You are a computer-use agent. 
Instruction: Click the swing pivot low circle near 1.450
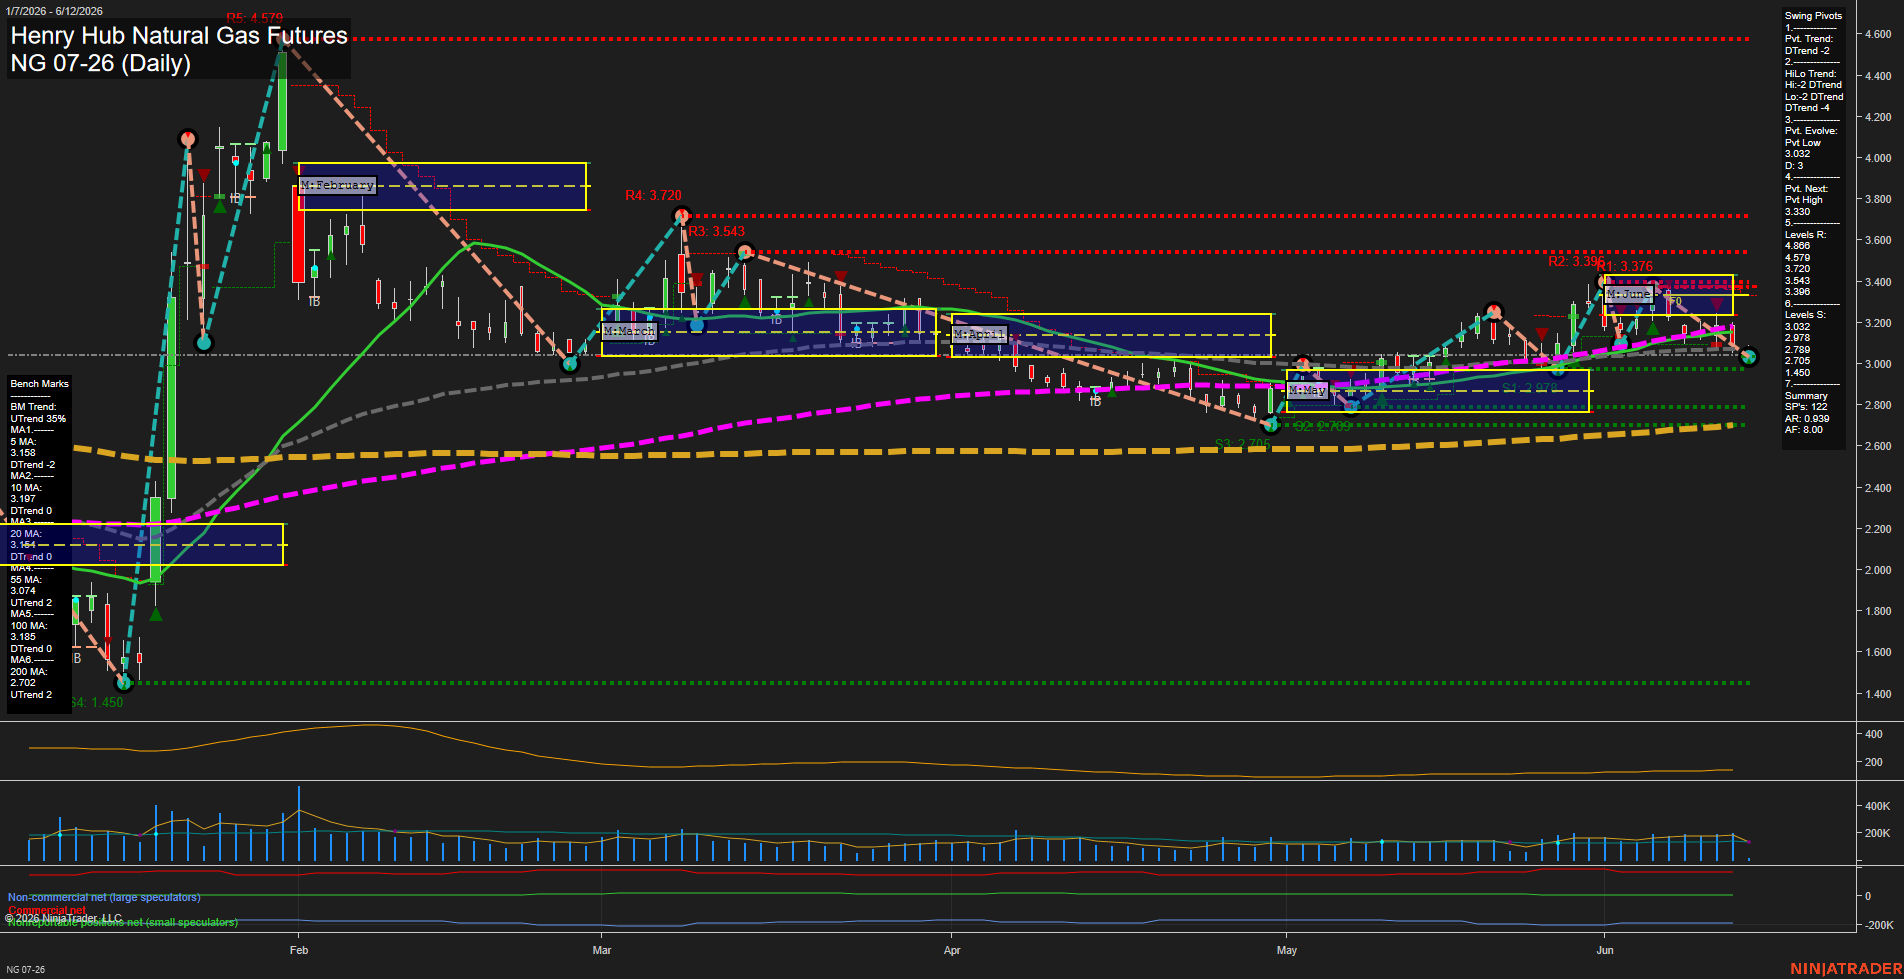pyautogui.click(x=124, y=683)
